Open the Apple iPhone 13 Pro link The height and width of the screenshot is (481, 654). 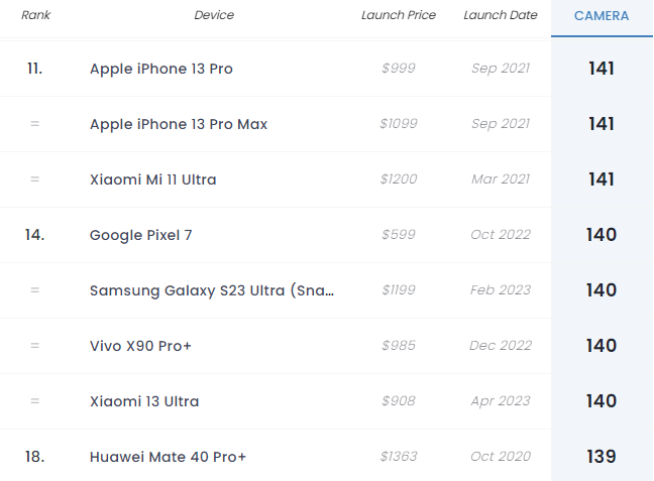tap(161, 69)
